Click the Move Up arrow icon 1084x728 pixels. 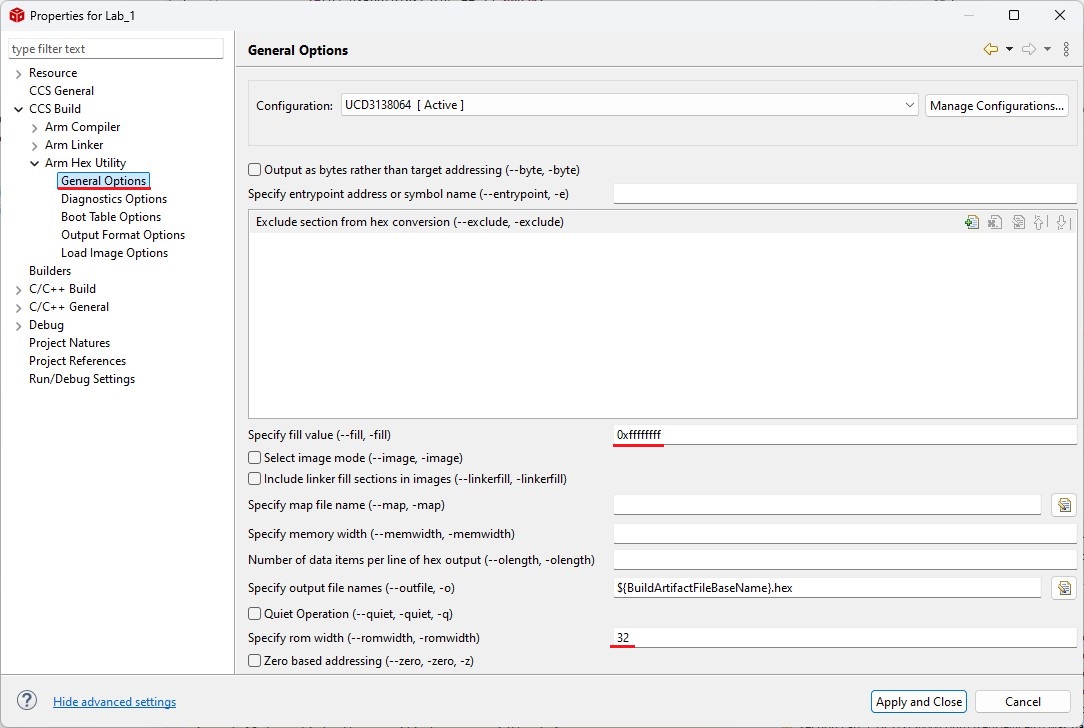click(1040, 223)
